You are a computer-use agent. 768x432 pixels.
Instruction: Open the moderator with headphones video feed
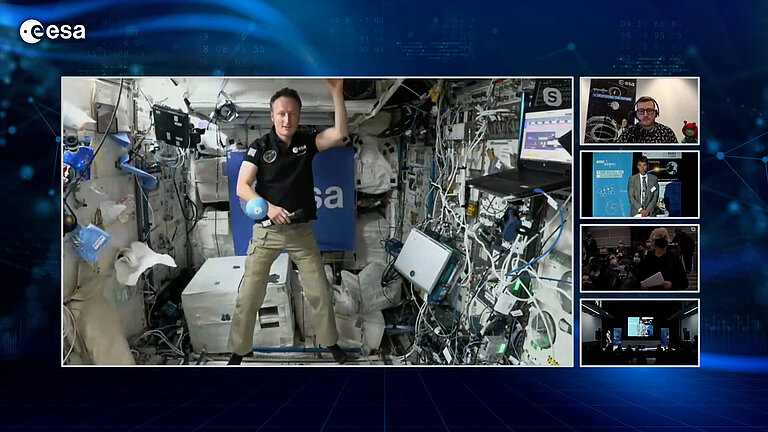[x=639, y=111]
